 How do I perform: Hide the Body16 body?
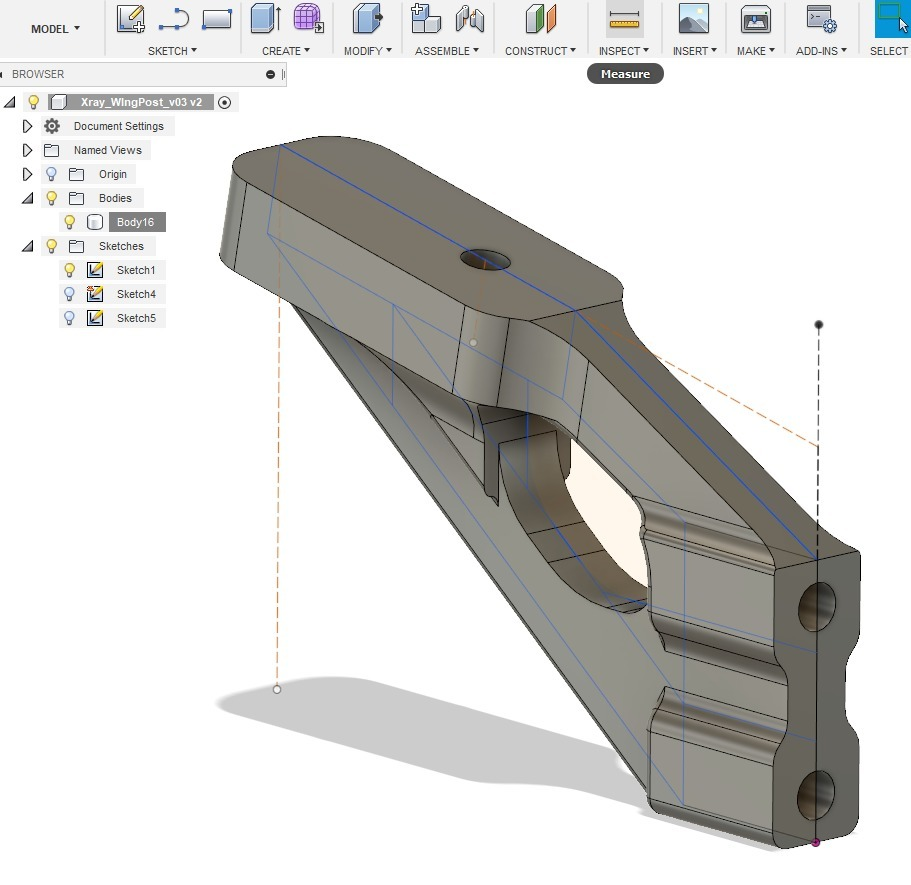point(67,222)
